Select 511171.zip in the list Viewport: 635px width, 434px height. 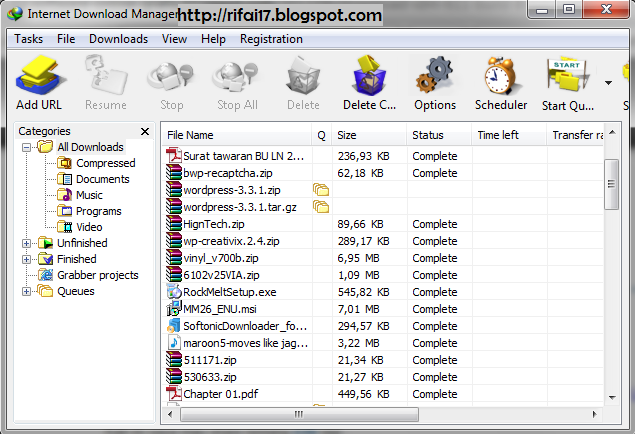(x=210, y=360)
